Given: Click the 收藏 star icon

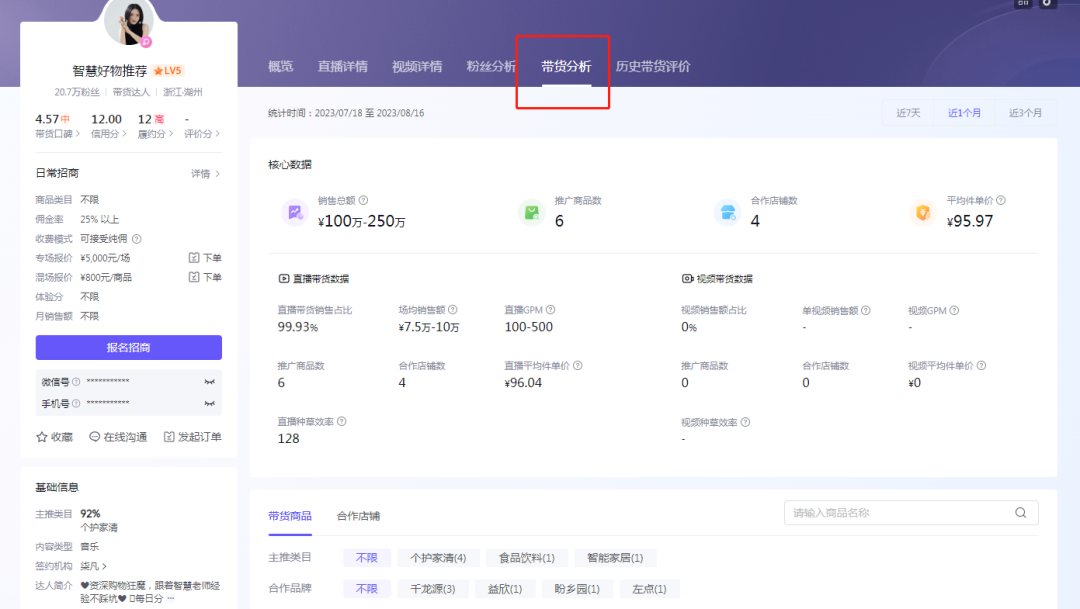Looking at the screenshot, I should 42,437.
